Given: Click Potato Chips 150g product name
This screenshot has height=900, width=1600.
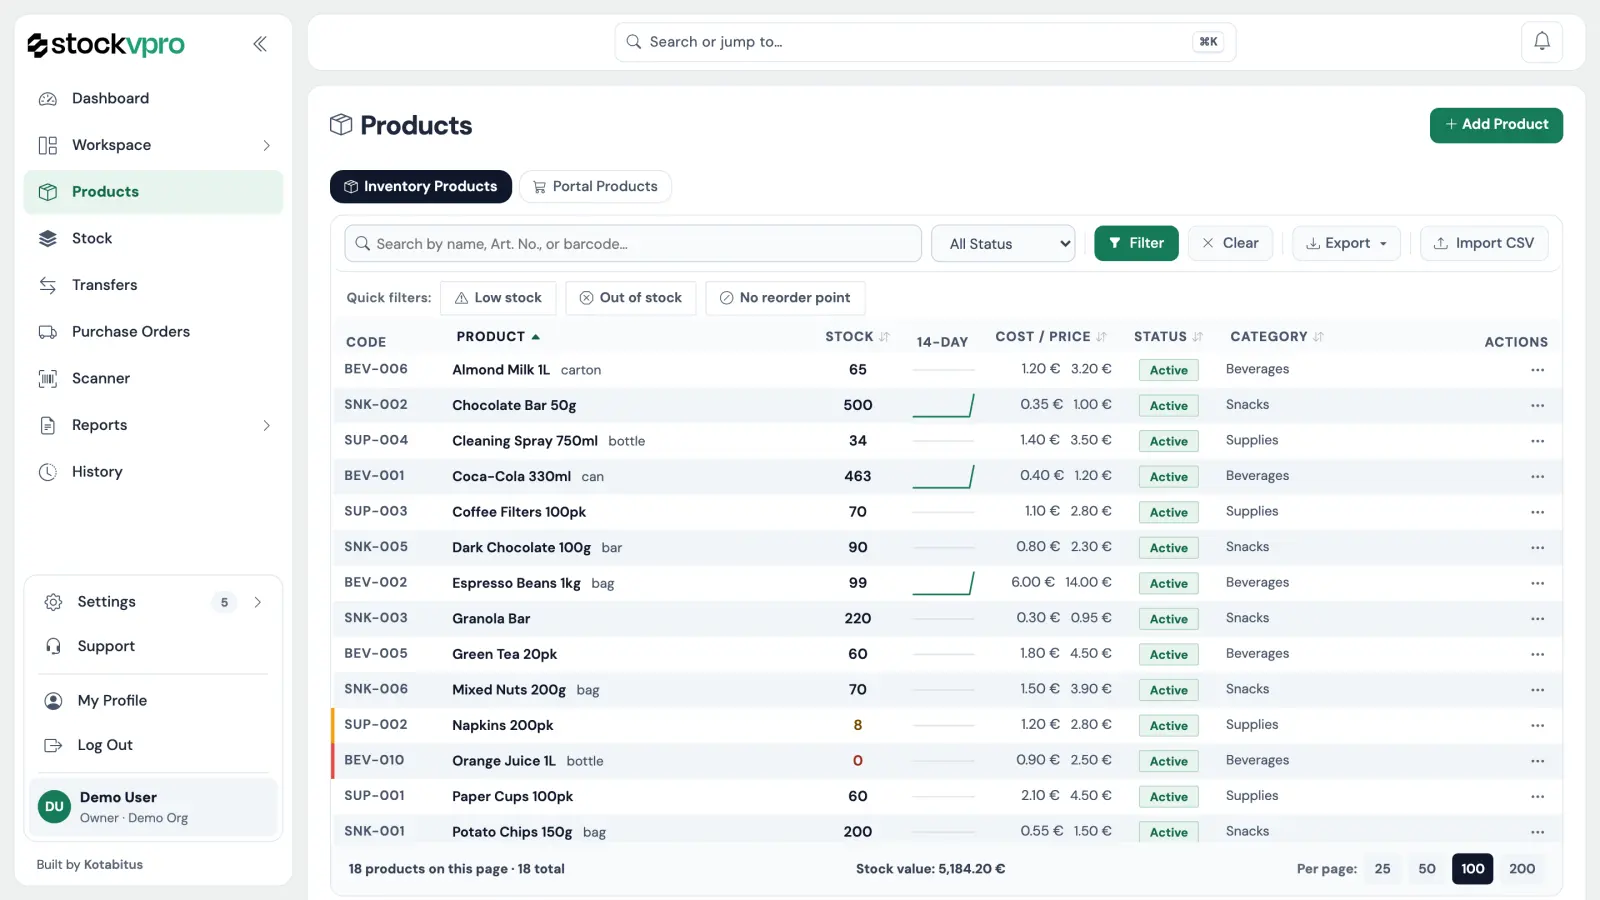Looking at the screenshot, I should click(x=512, y=832).
